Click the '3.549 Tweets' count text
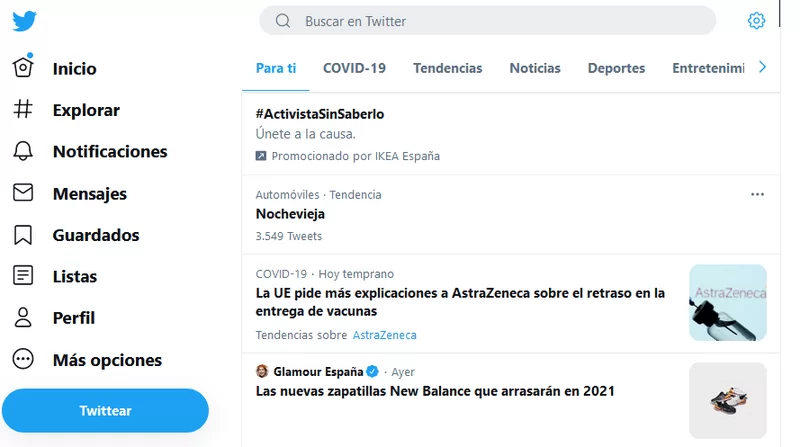Viewport: 800px width, 447px height. click(x=289, y=236)
